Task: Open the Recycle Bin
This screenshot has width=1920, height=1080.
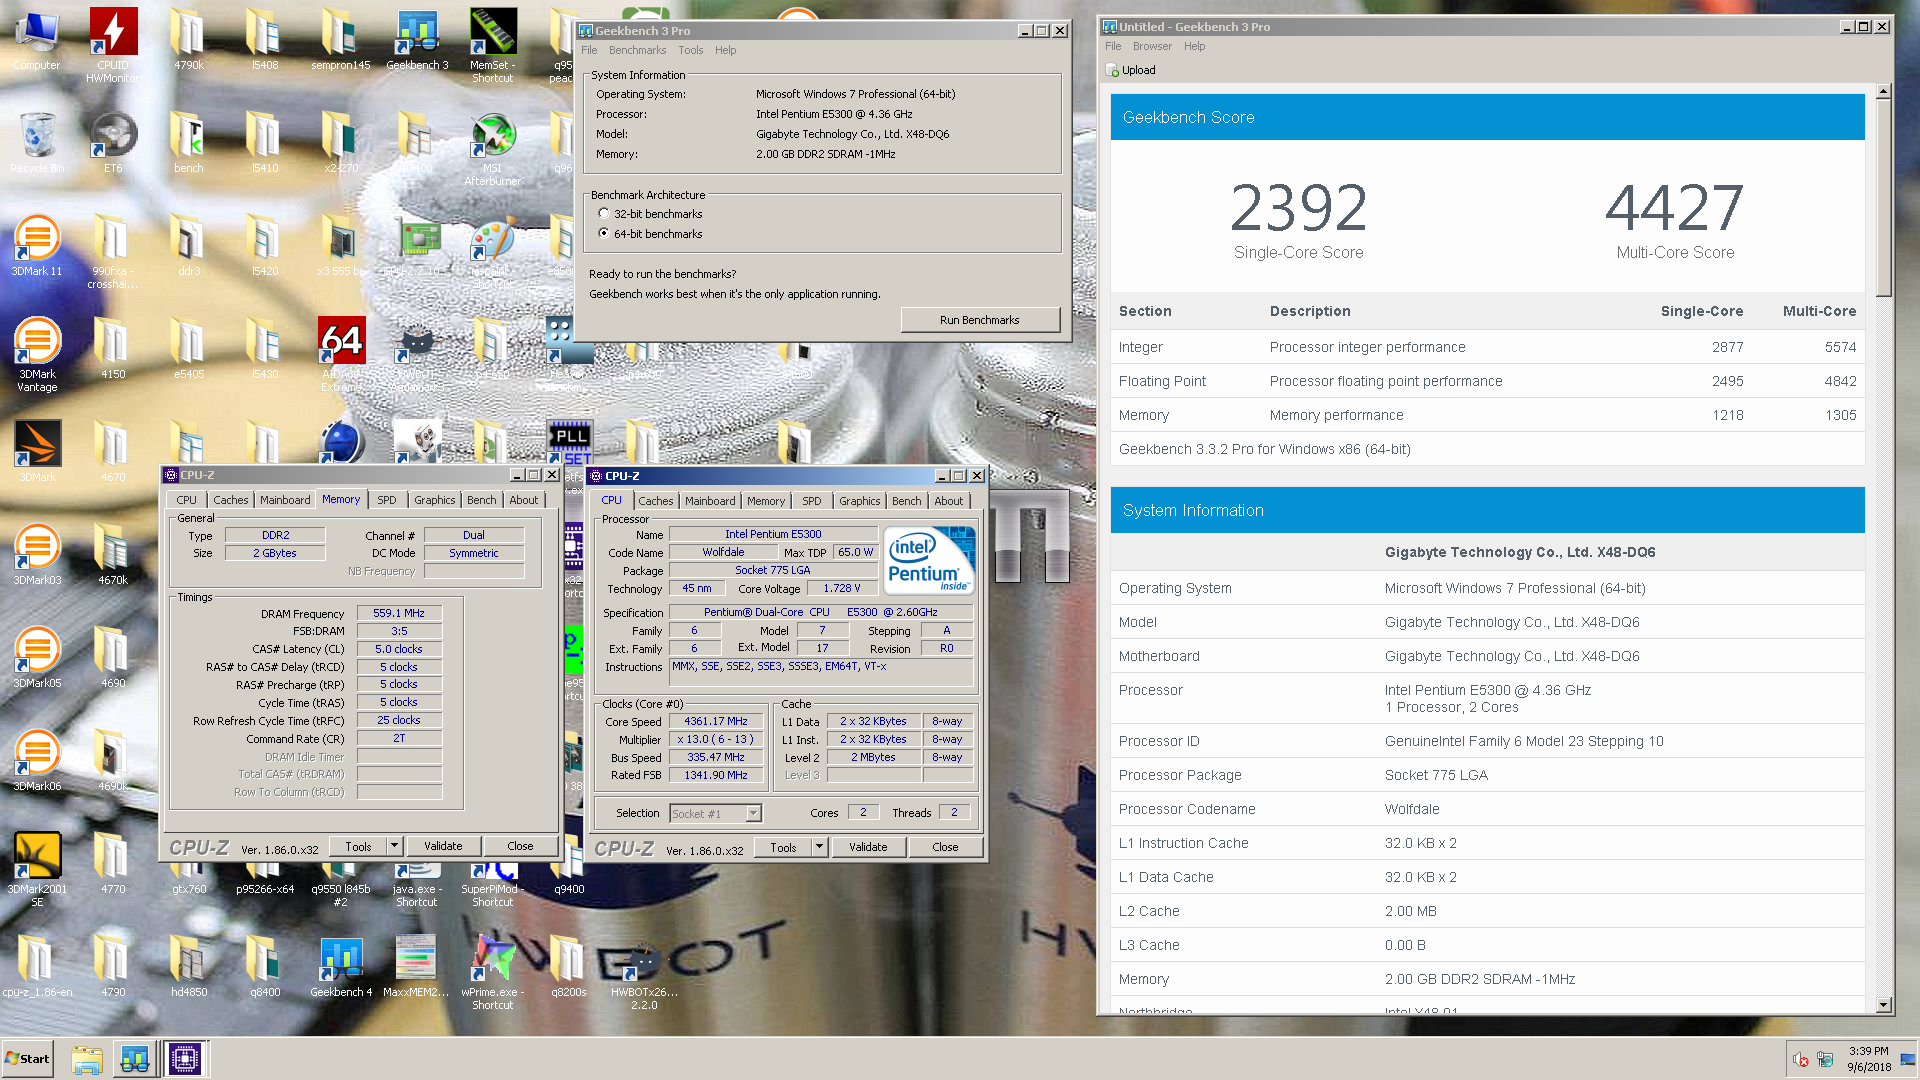Action: [x=37, y=142]
